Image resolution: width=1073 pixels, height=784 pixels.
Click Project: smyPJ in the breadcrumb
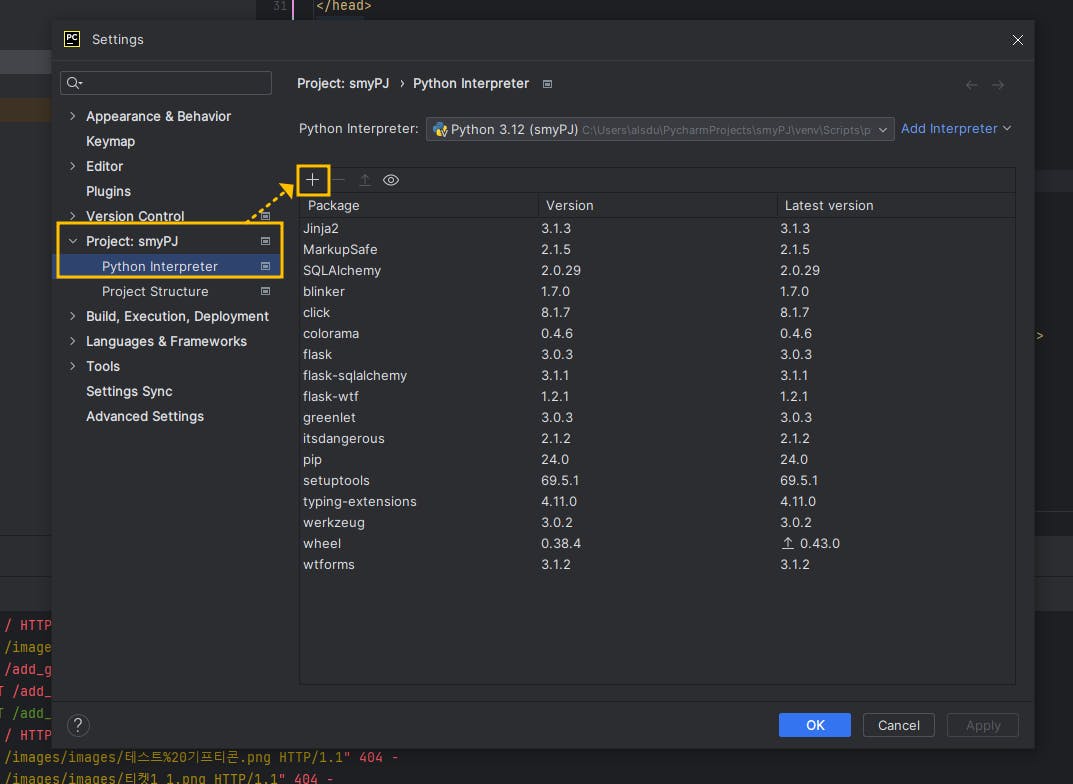(343, 83)
